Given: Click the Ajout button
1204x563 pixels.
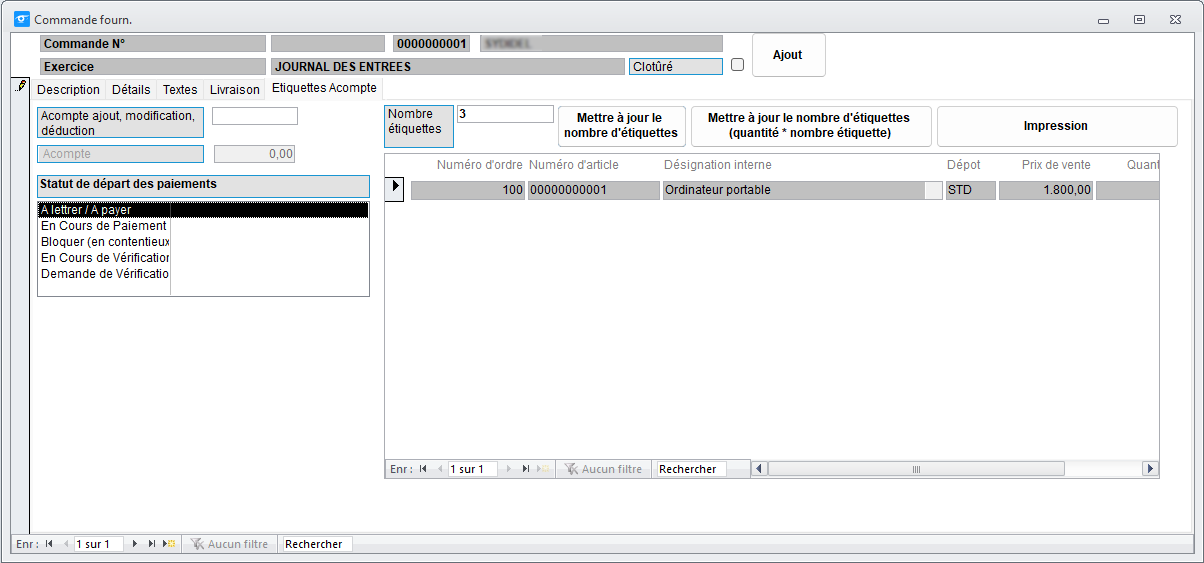Looking at the screenshot, I should tap(788, 55).
